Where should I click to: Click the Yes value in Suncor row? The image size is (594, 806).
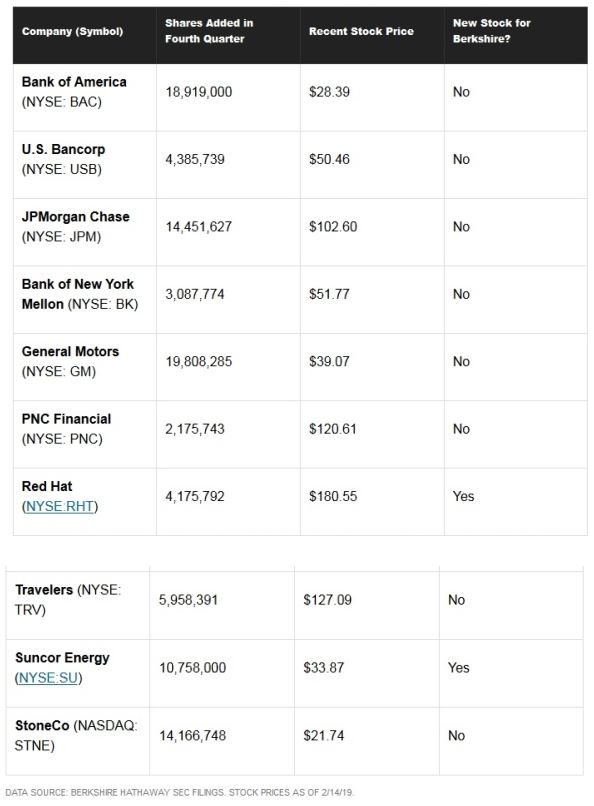tap(459, 668)
